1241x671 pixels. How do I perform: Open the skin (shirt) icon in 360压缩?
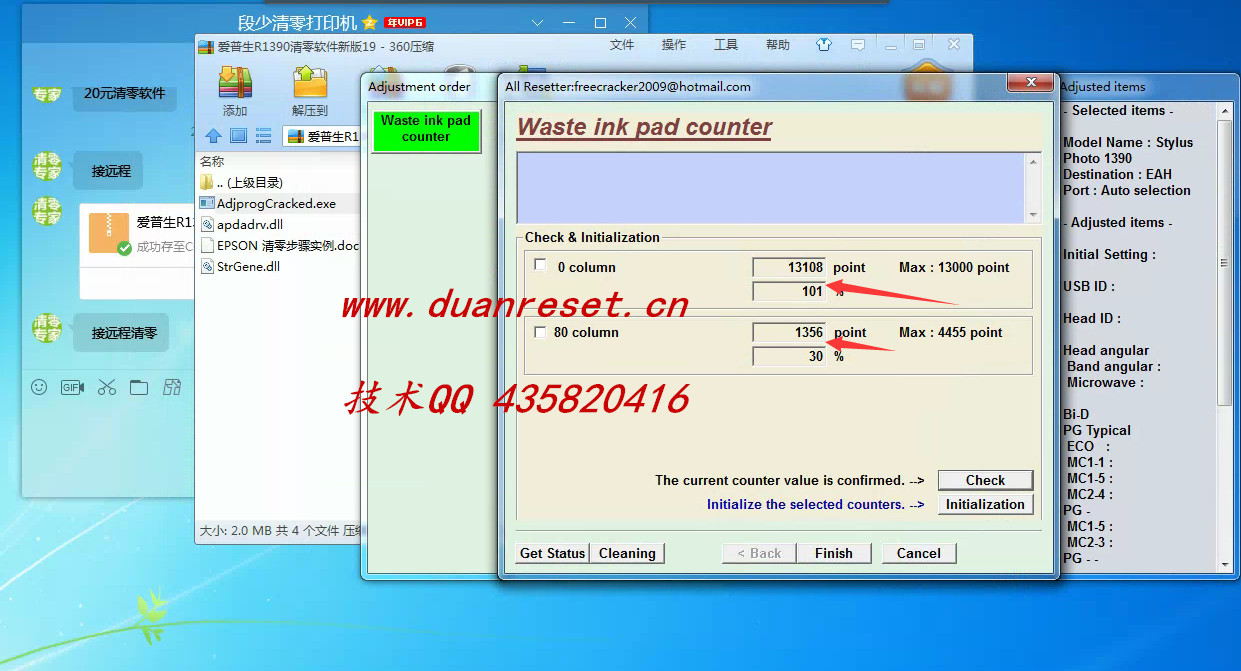point(824,45)
